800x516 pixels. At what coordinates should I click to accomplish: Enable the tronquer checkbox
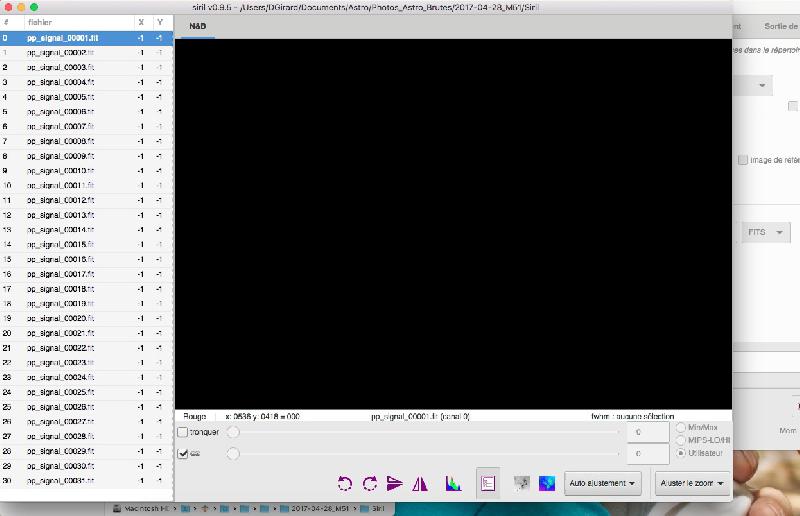pos(183,432)
